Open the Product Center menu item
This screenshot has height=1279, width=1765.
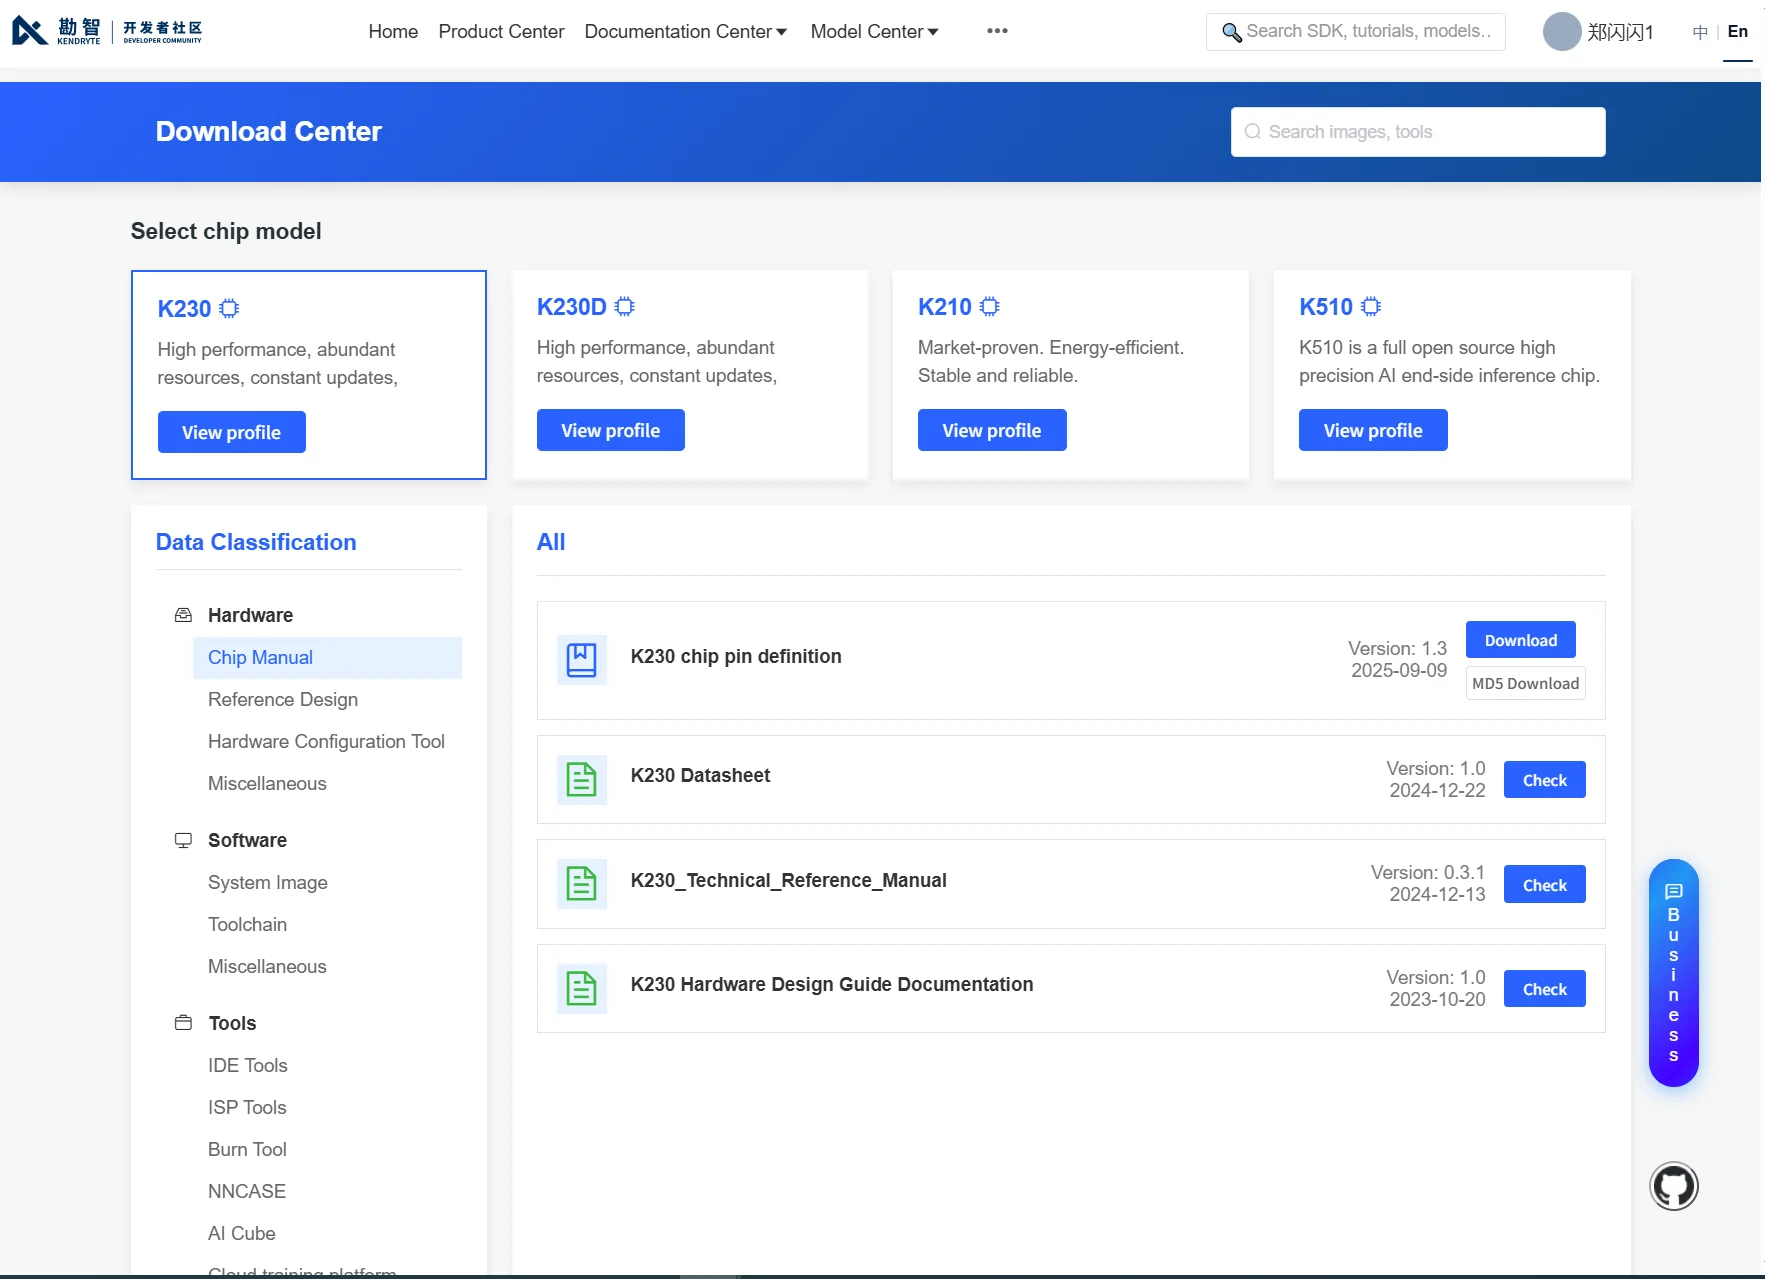(x=501, y=32)
